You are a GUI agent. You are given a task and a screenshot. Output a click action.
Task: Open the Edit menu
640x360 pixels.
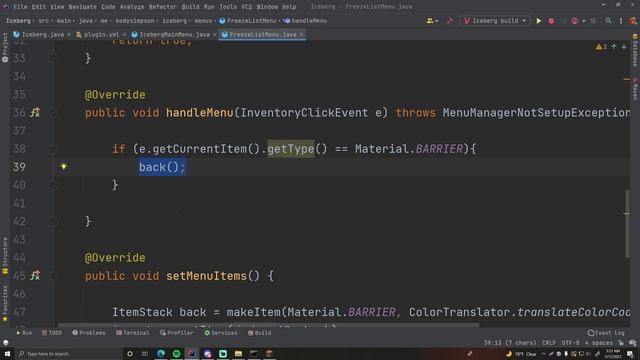[x=38, y=7]
